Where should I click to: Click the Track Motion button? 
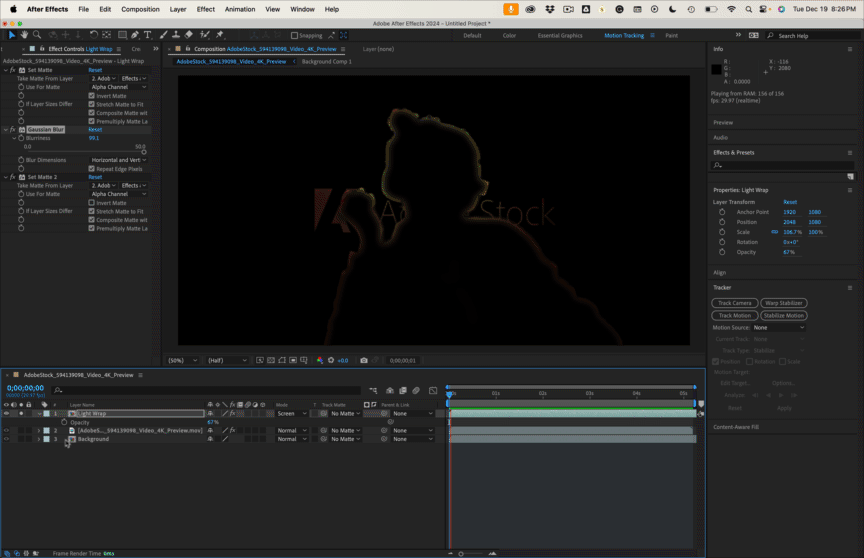tap(735, 316)
